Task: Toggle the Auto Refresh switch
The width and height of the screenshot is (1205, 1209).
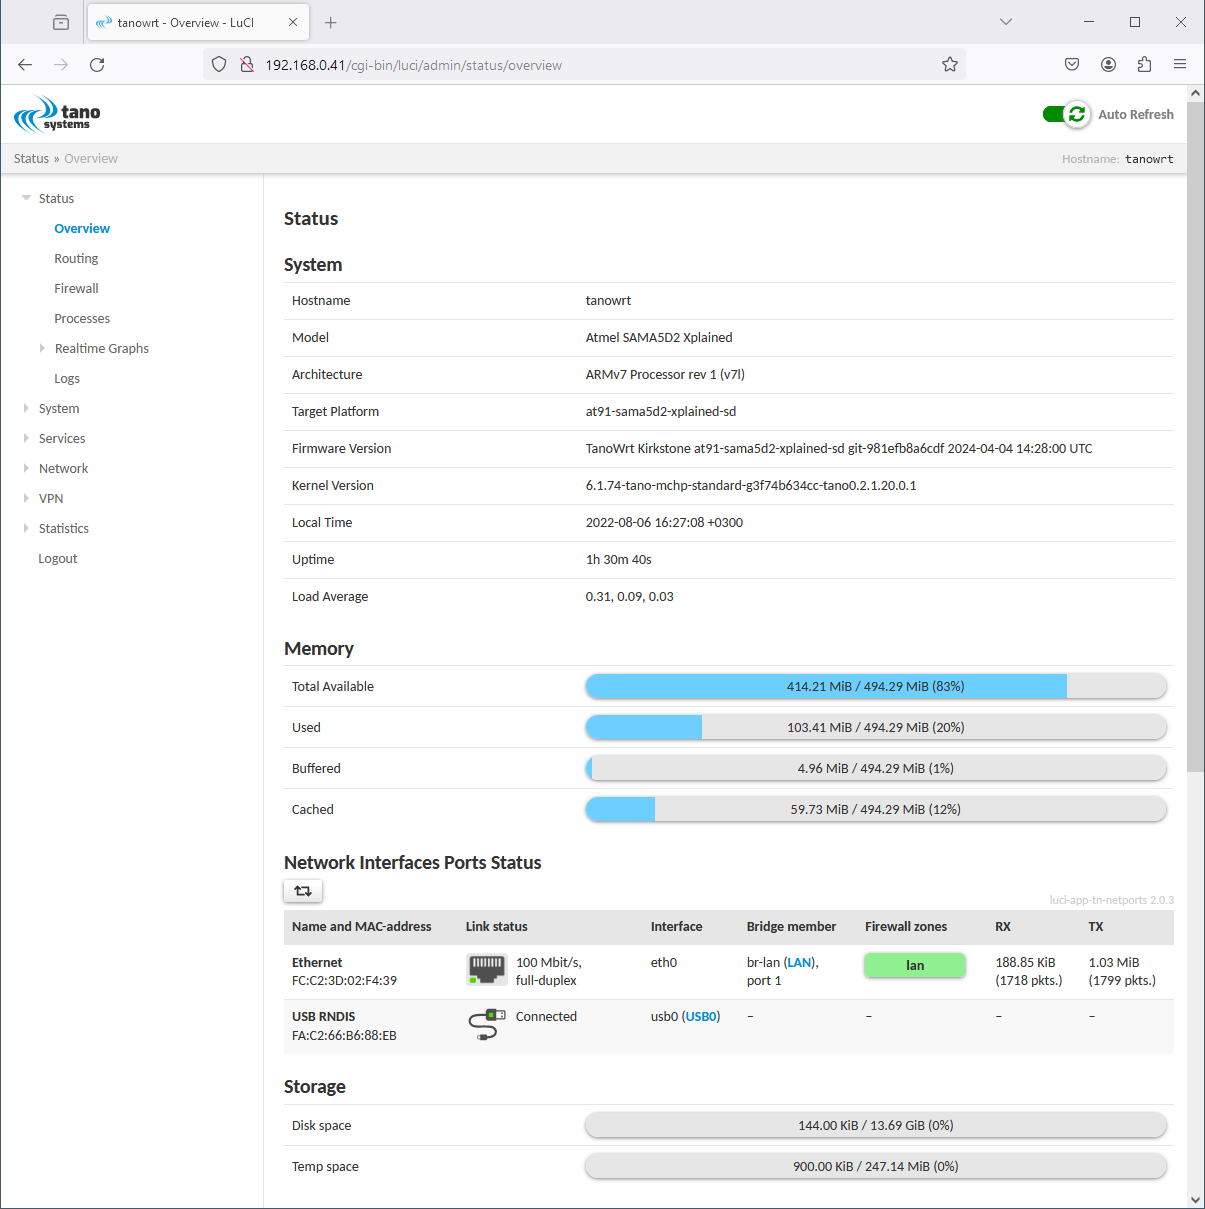Action: tap(1066, 114)
